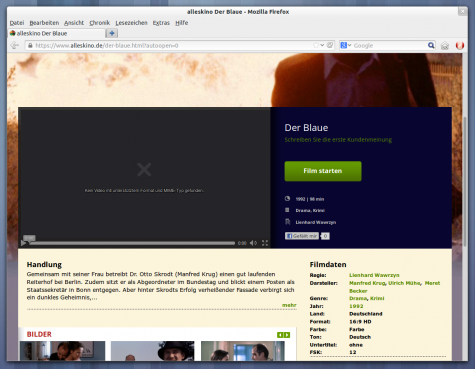Screen dimensions: 475x369
Task: Click director icon beside Lienhard Wawrzyn
Action: (288, 222)
